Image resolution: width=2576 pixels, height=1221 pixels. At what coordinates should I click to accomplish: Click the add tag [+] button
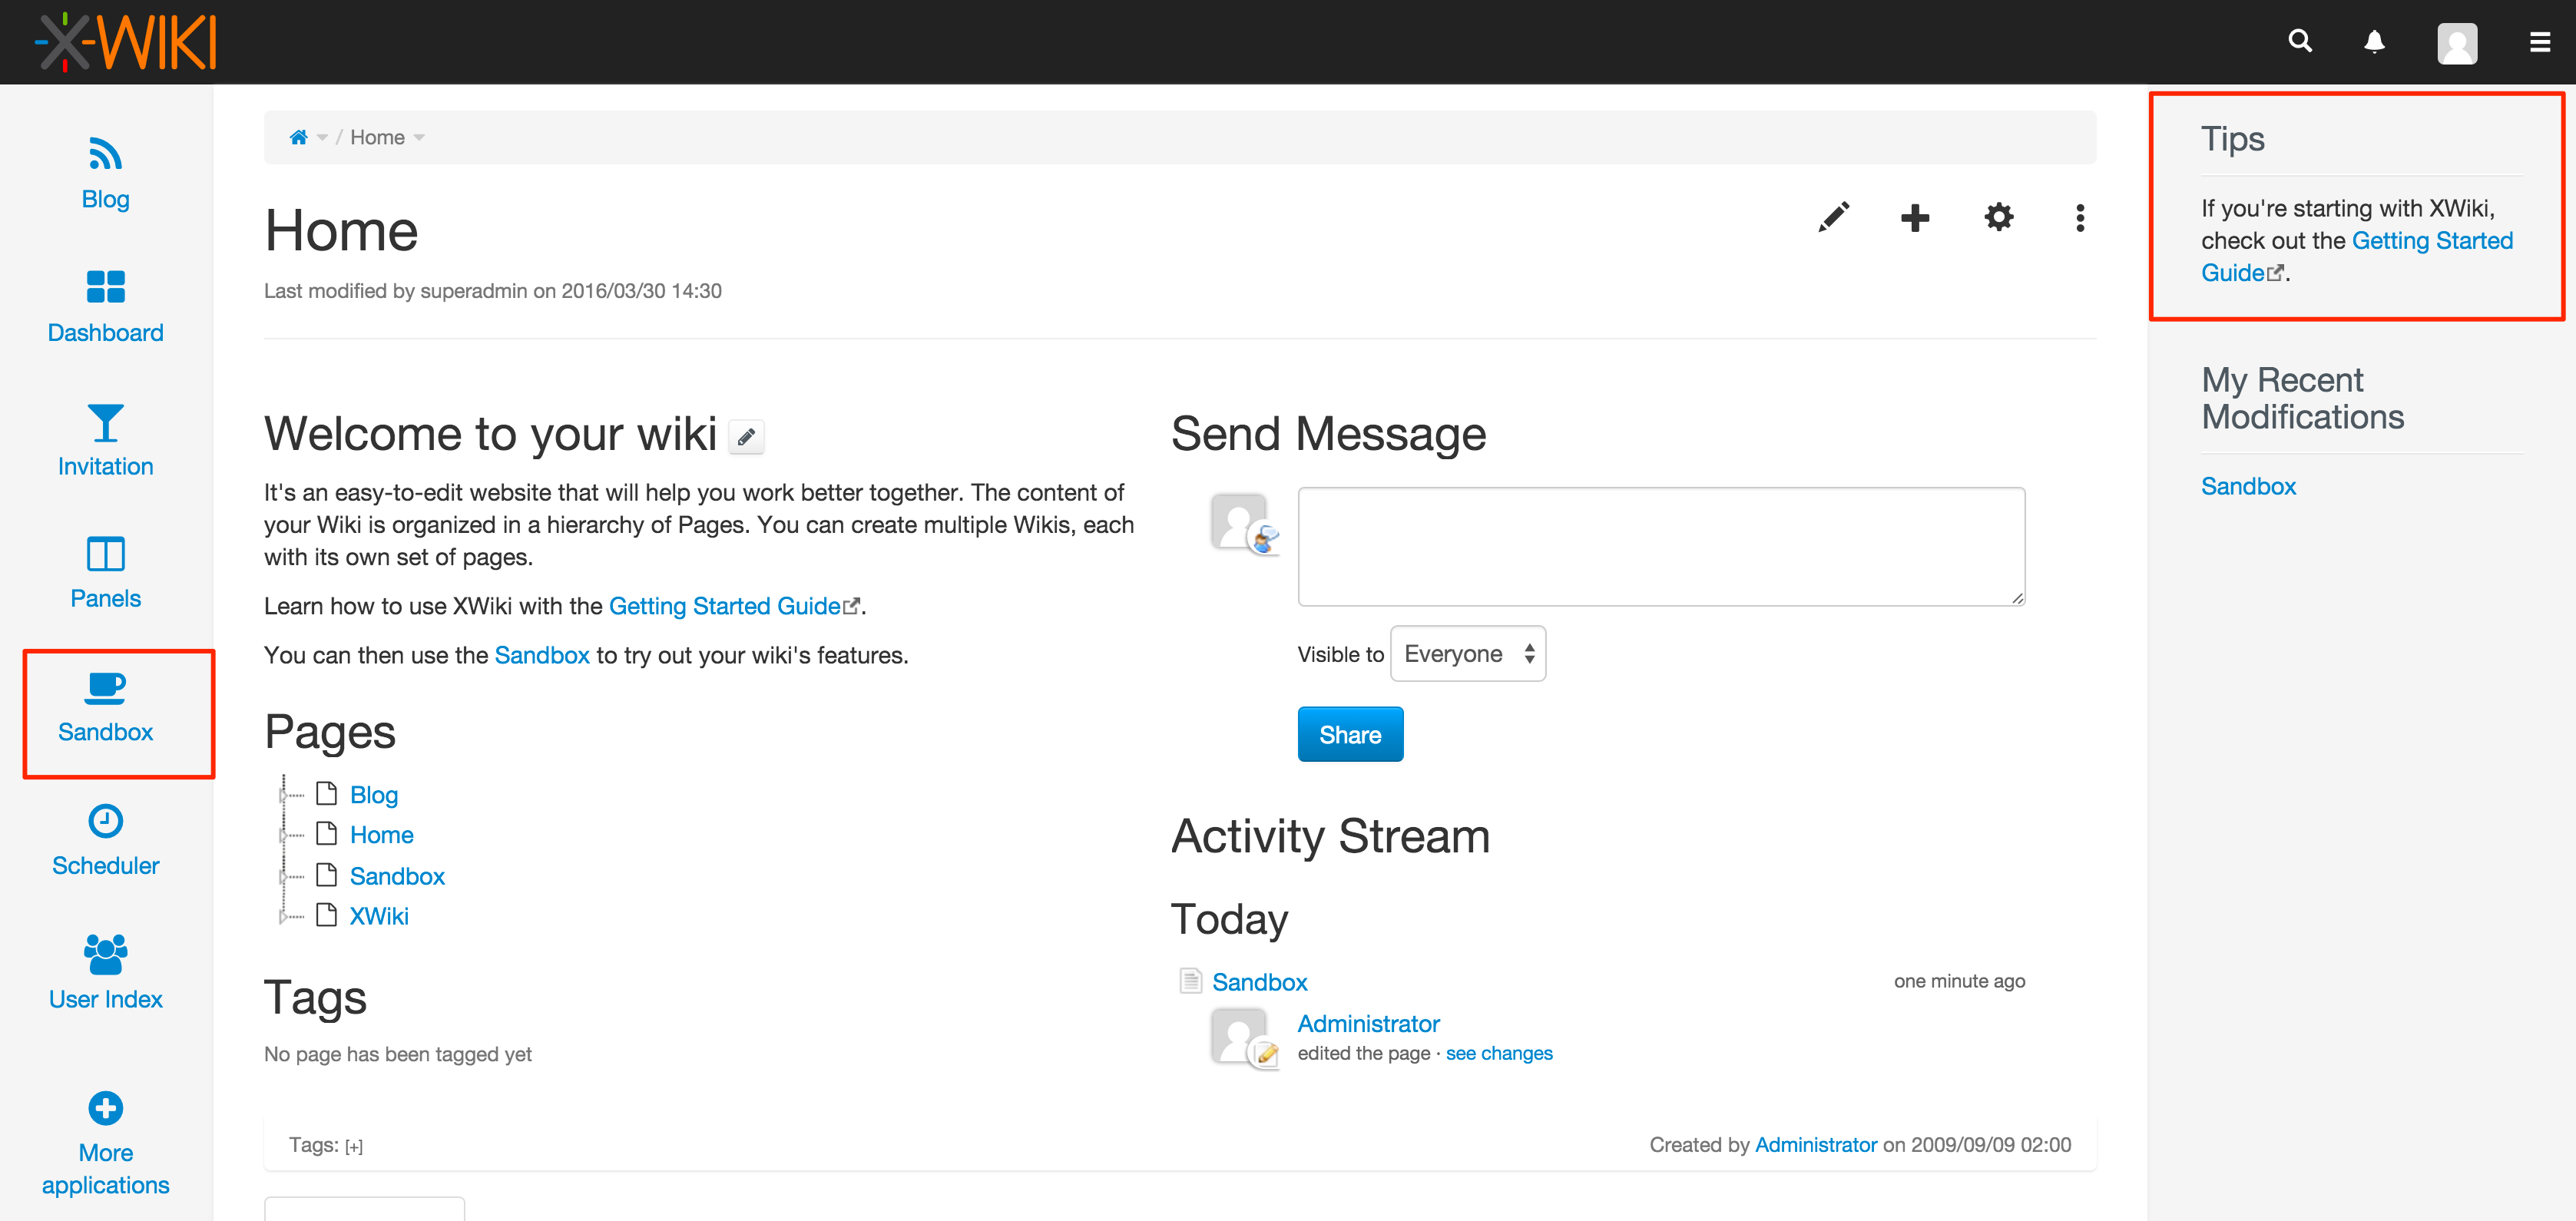tap(354, 1146)
